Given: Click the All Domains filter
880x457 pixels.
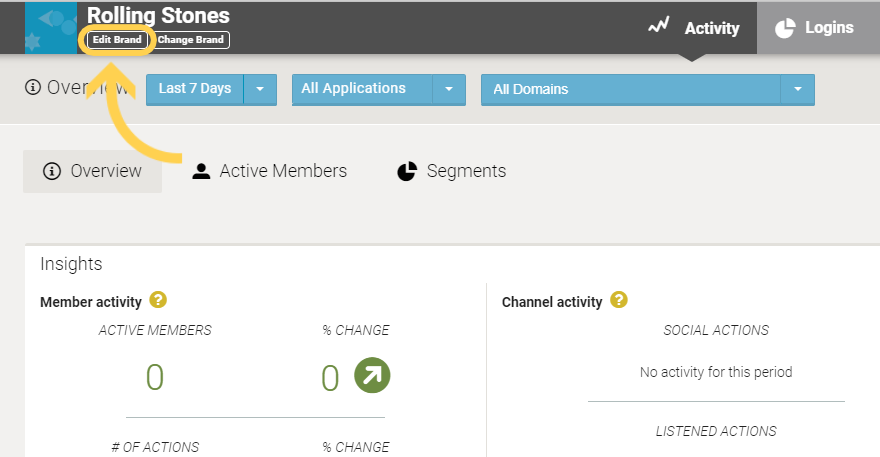Looking at the screenshot, I should click(x=630, y=89).
